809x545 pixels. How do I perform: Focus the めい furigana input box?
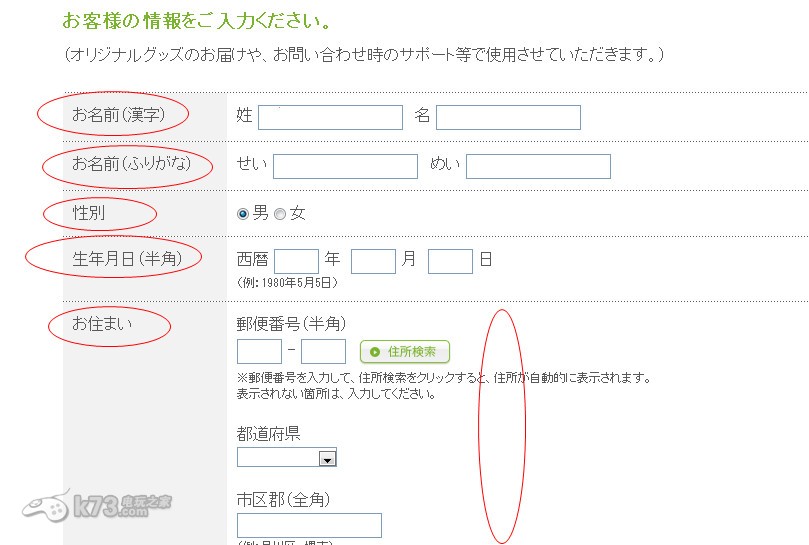(538, 166)
